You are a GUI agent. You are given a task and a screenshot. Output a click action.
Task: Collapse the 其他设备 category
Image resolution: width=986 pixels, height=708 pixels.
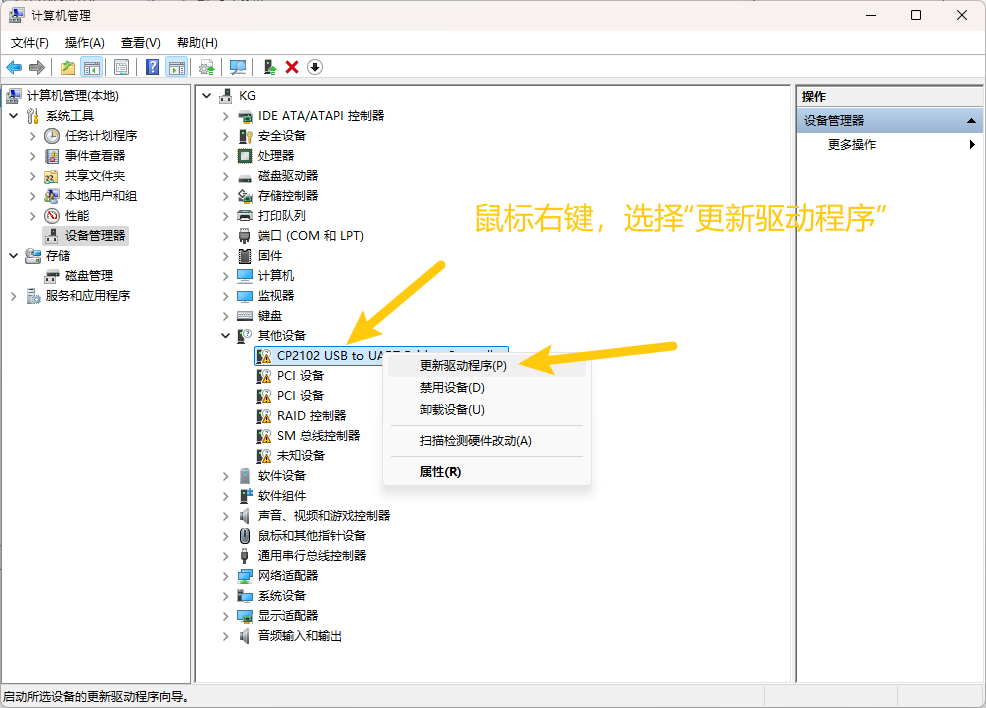[226, 336]
